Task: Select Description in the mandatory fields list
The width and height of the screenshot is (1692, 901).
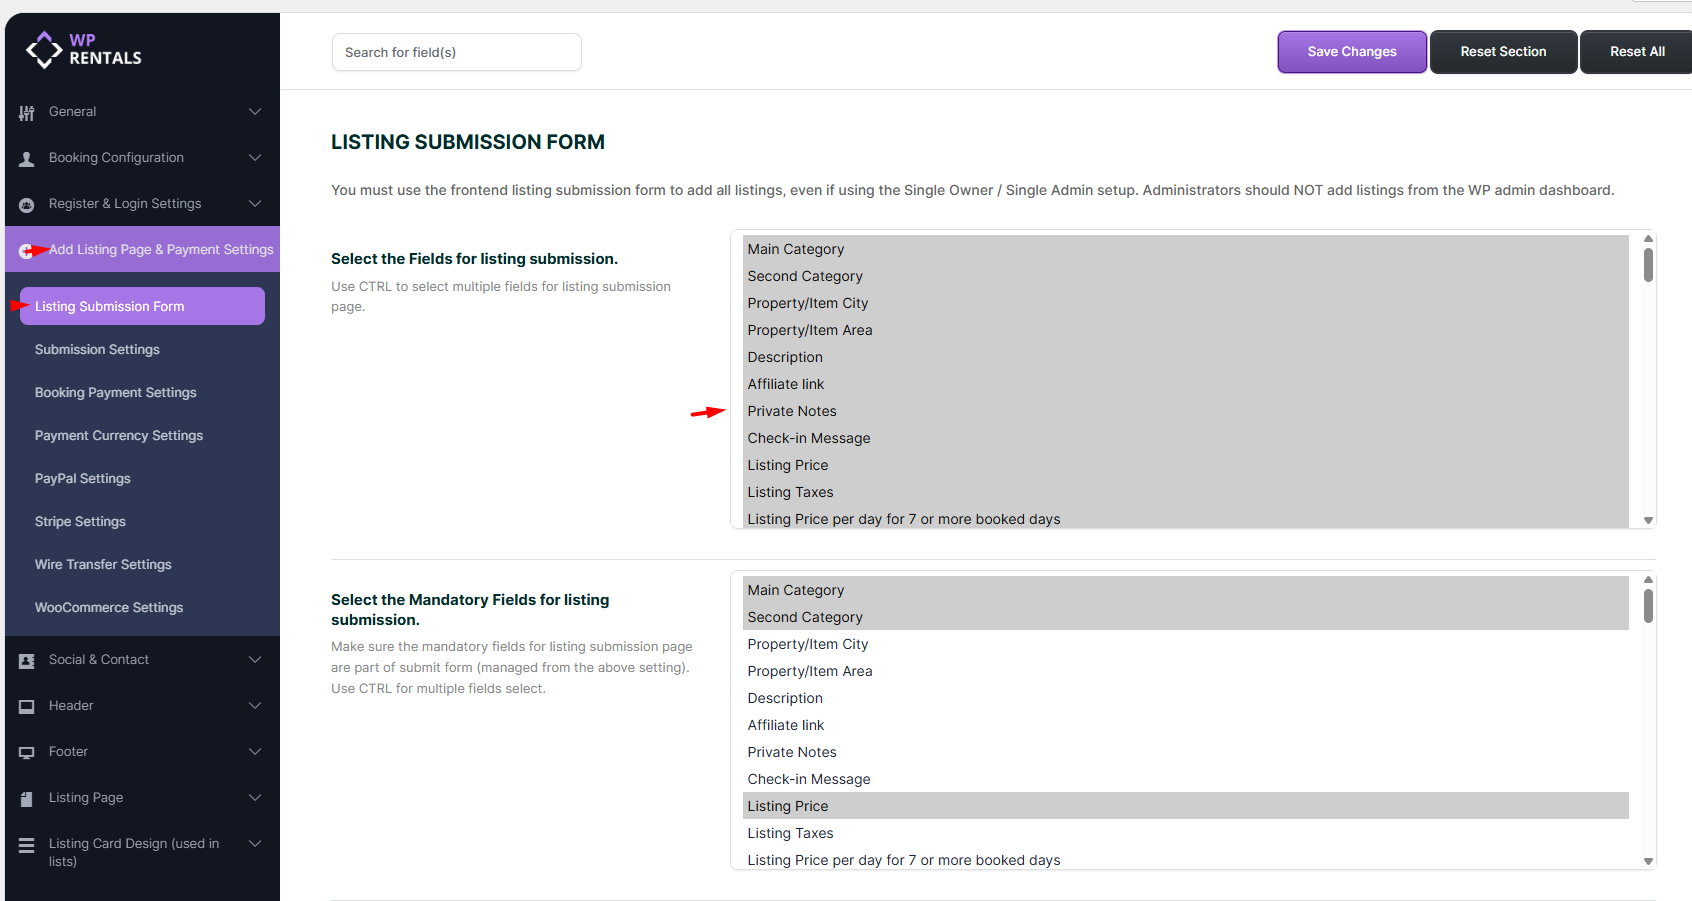Action: pos(785,699)
